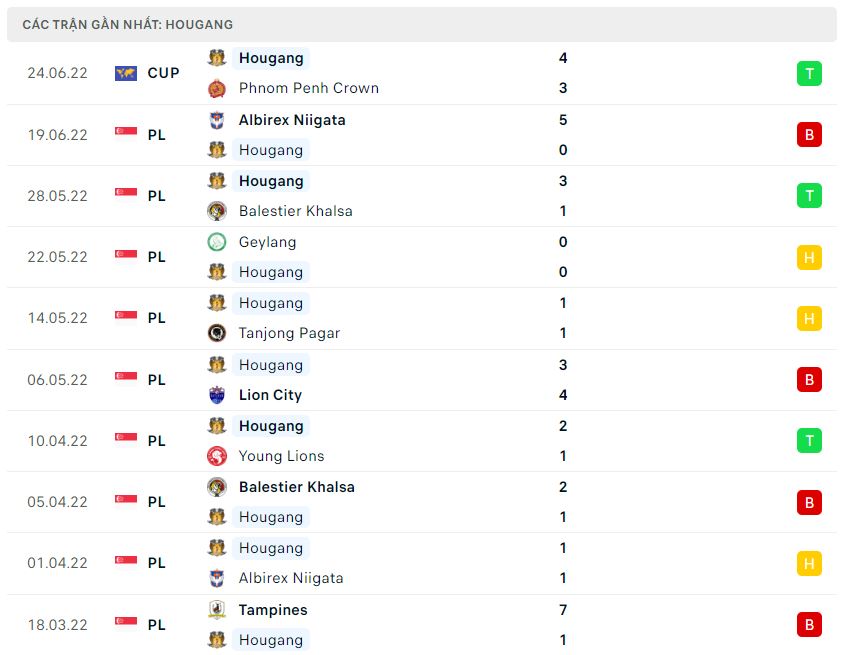
Task: Click red B badge for Albirex Niigata loss
Action: 809,135
